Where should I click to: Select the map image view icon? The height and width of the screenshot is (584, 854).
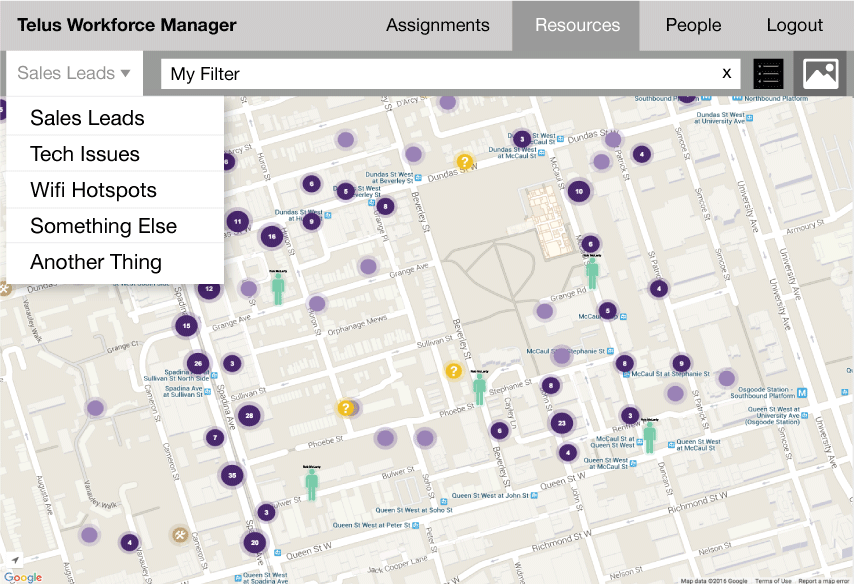coord(821,74)
